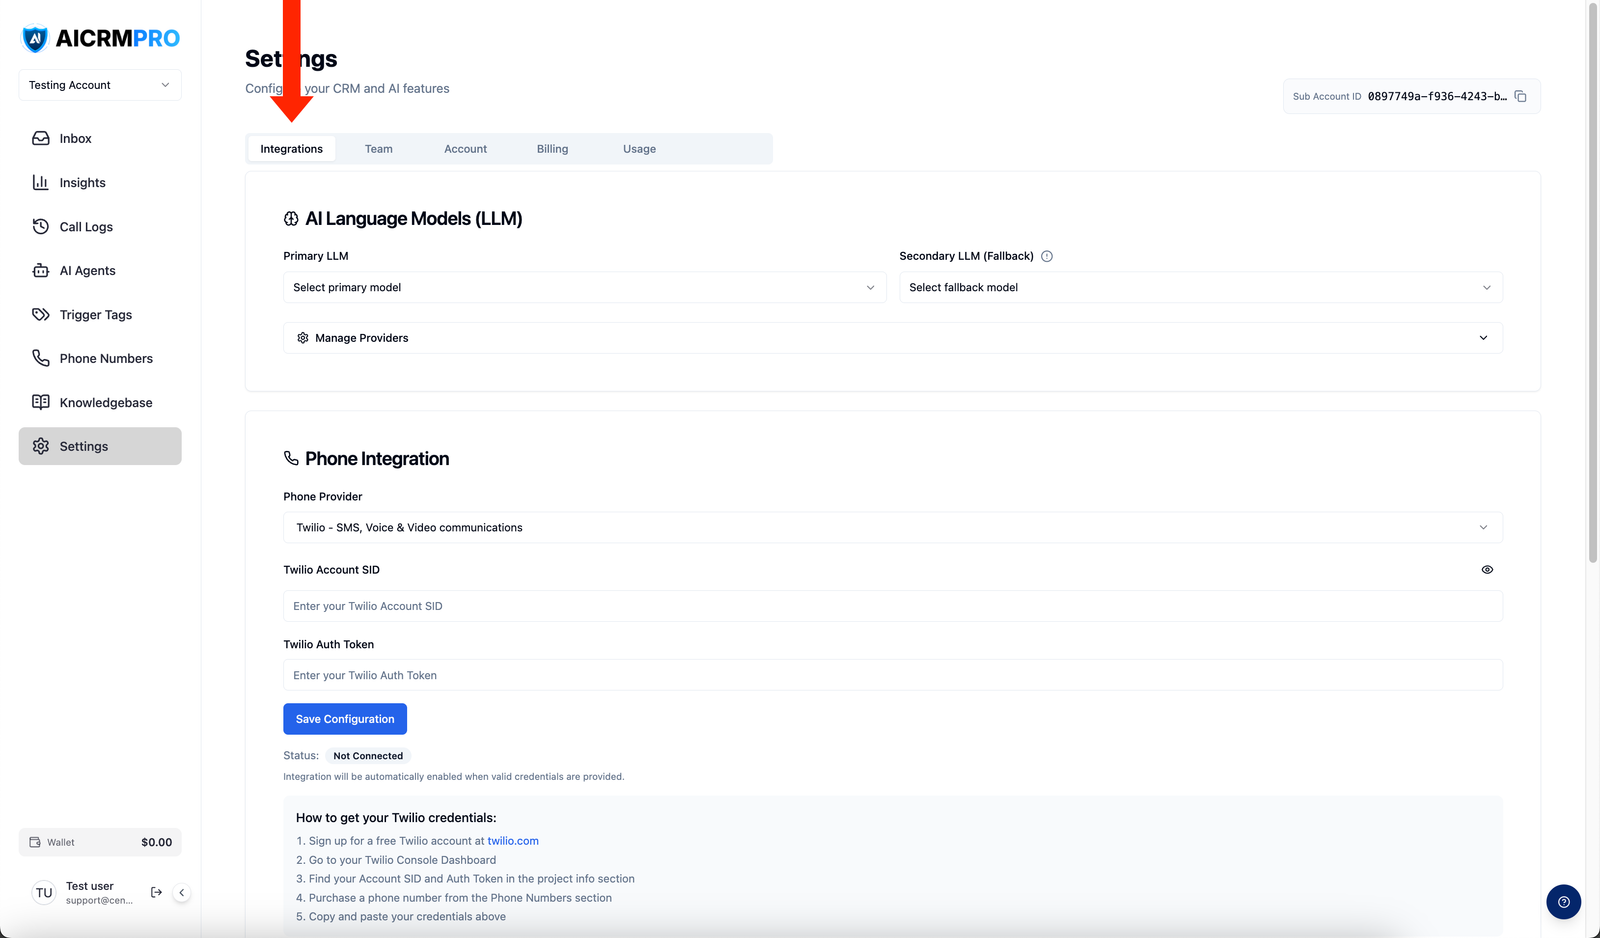This screenshot has height=938, width=1600.
Task: Click the Settings gear icon in sidebar
Action: (x=41, y=446)
